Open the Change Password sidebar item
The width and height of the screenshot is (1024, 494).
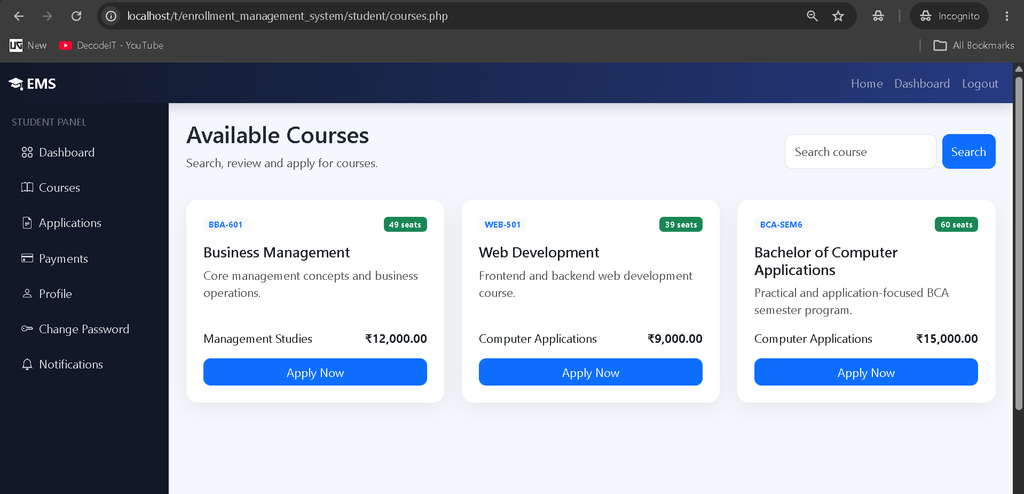point(84,329)
